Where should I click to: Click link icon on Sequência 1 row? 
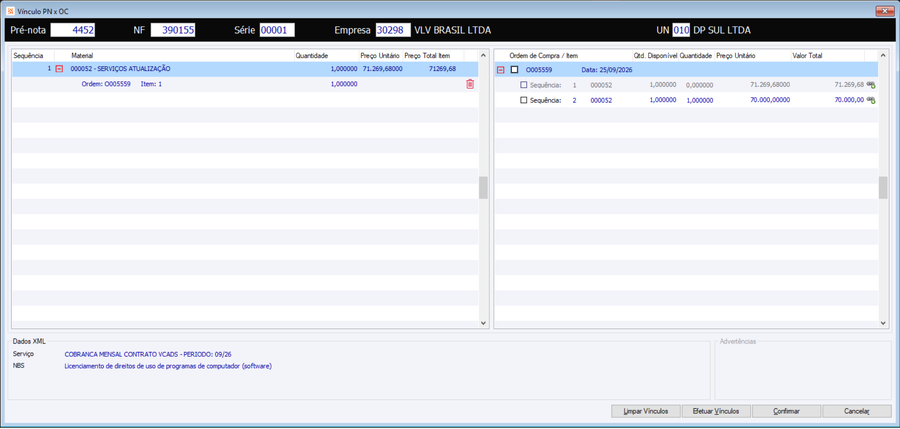(x=871, y=85)
